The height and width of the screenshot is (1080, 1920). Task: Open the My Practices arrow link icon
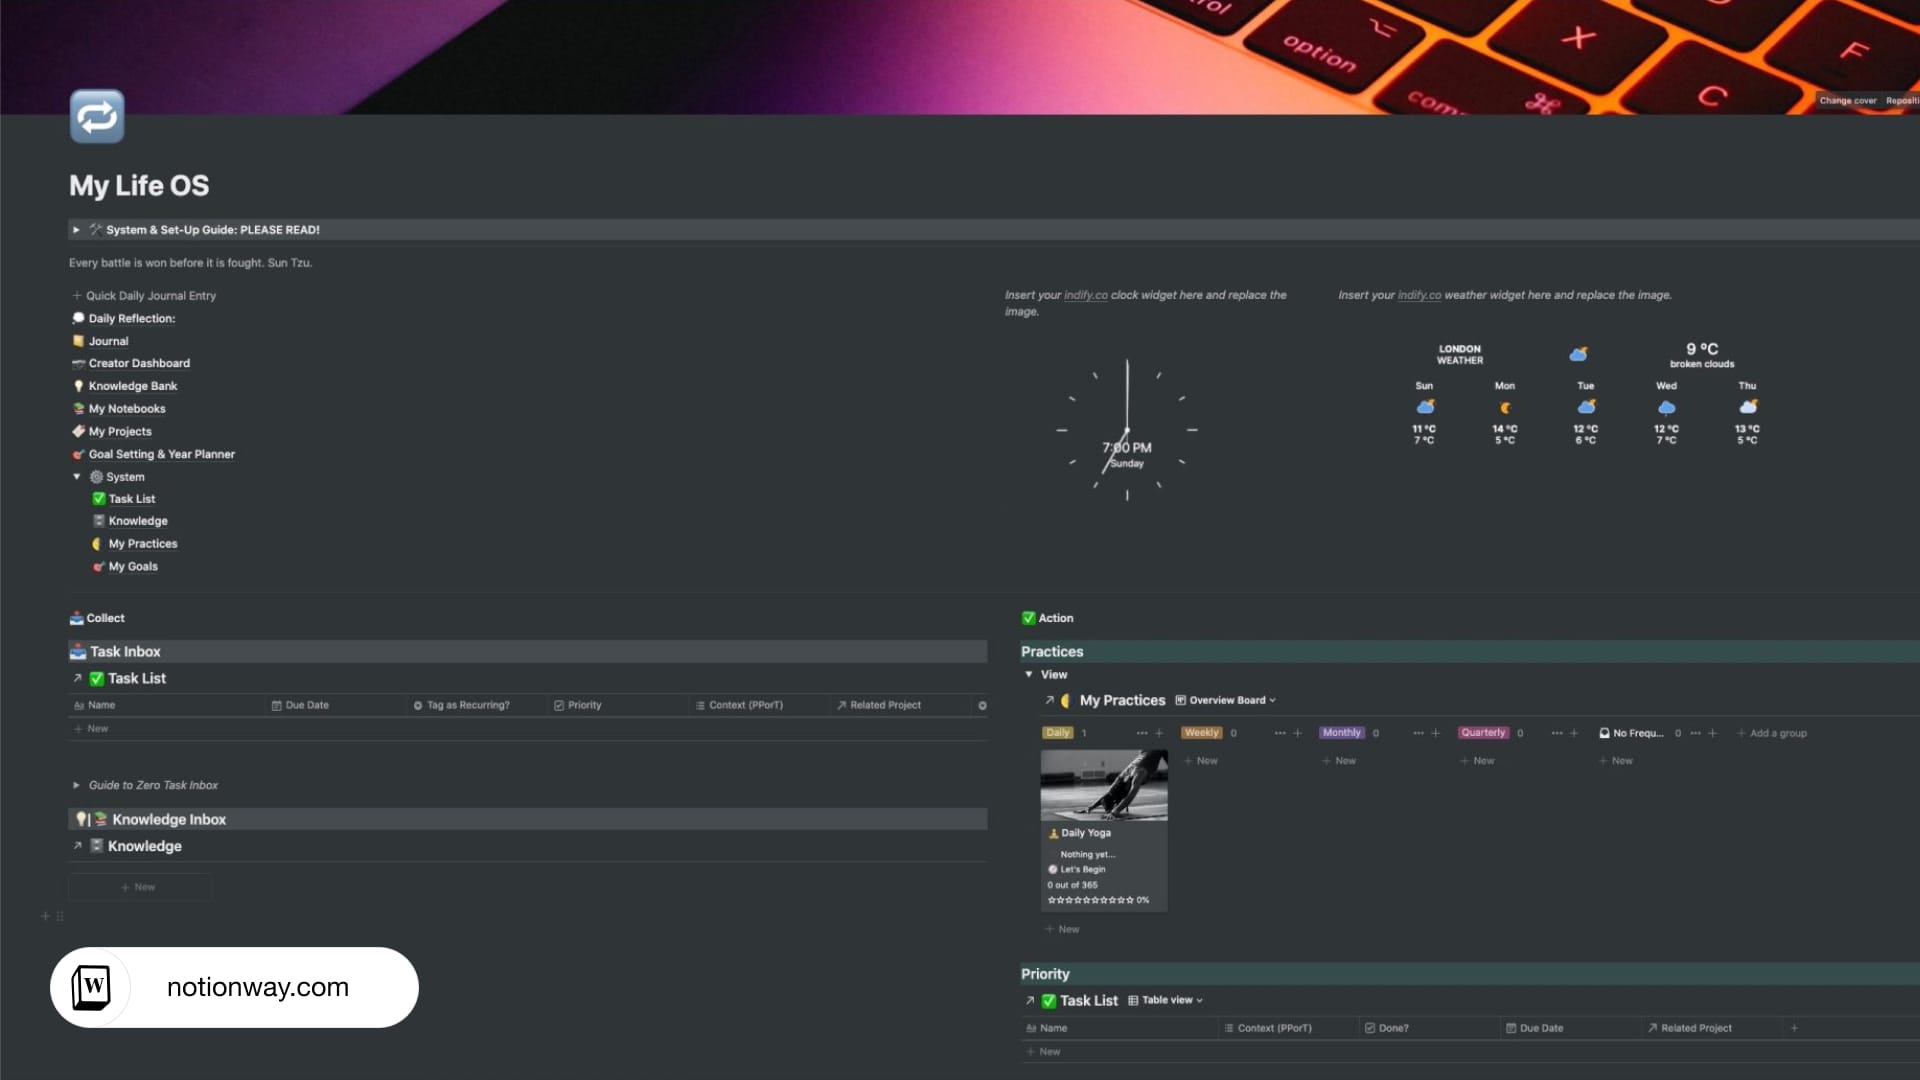1049,701
